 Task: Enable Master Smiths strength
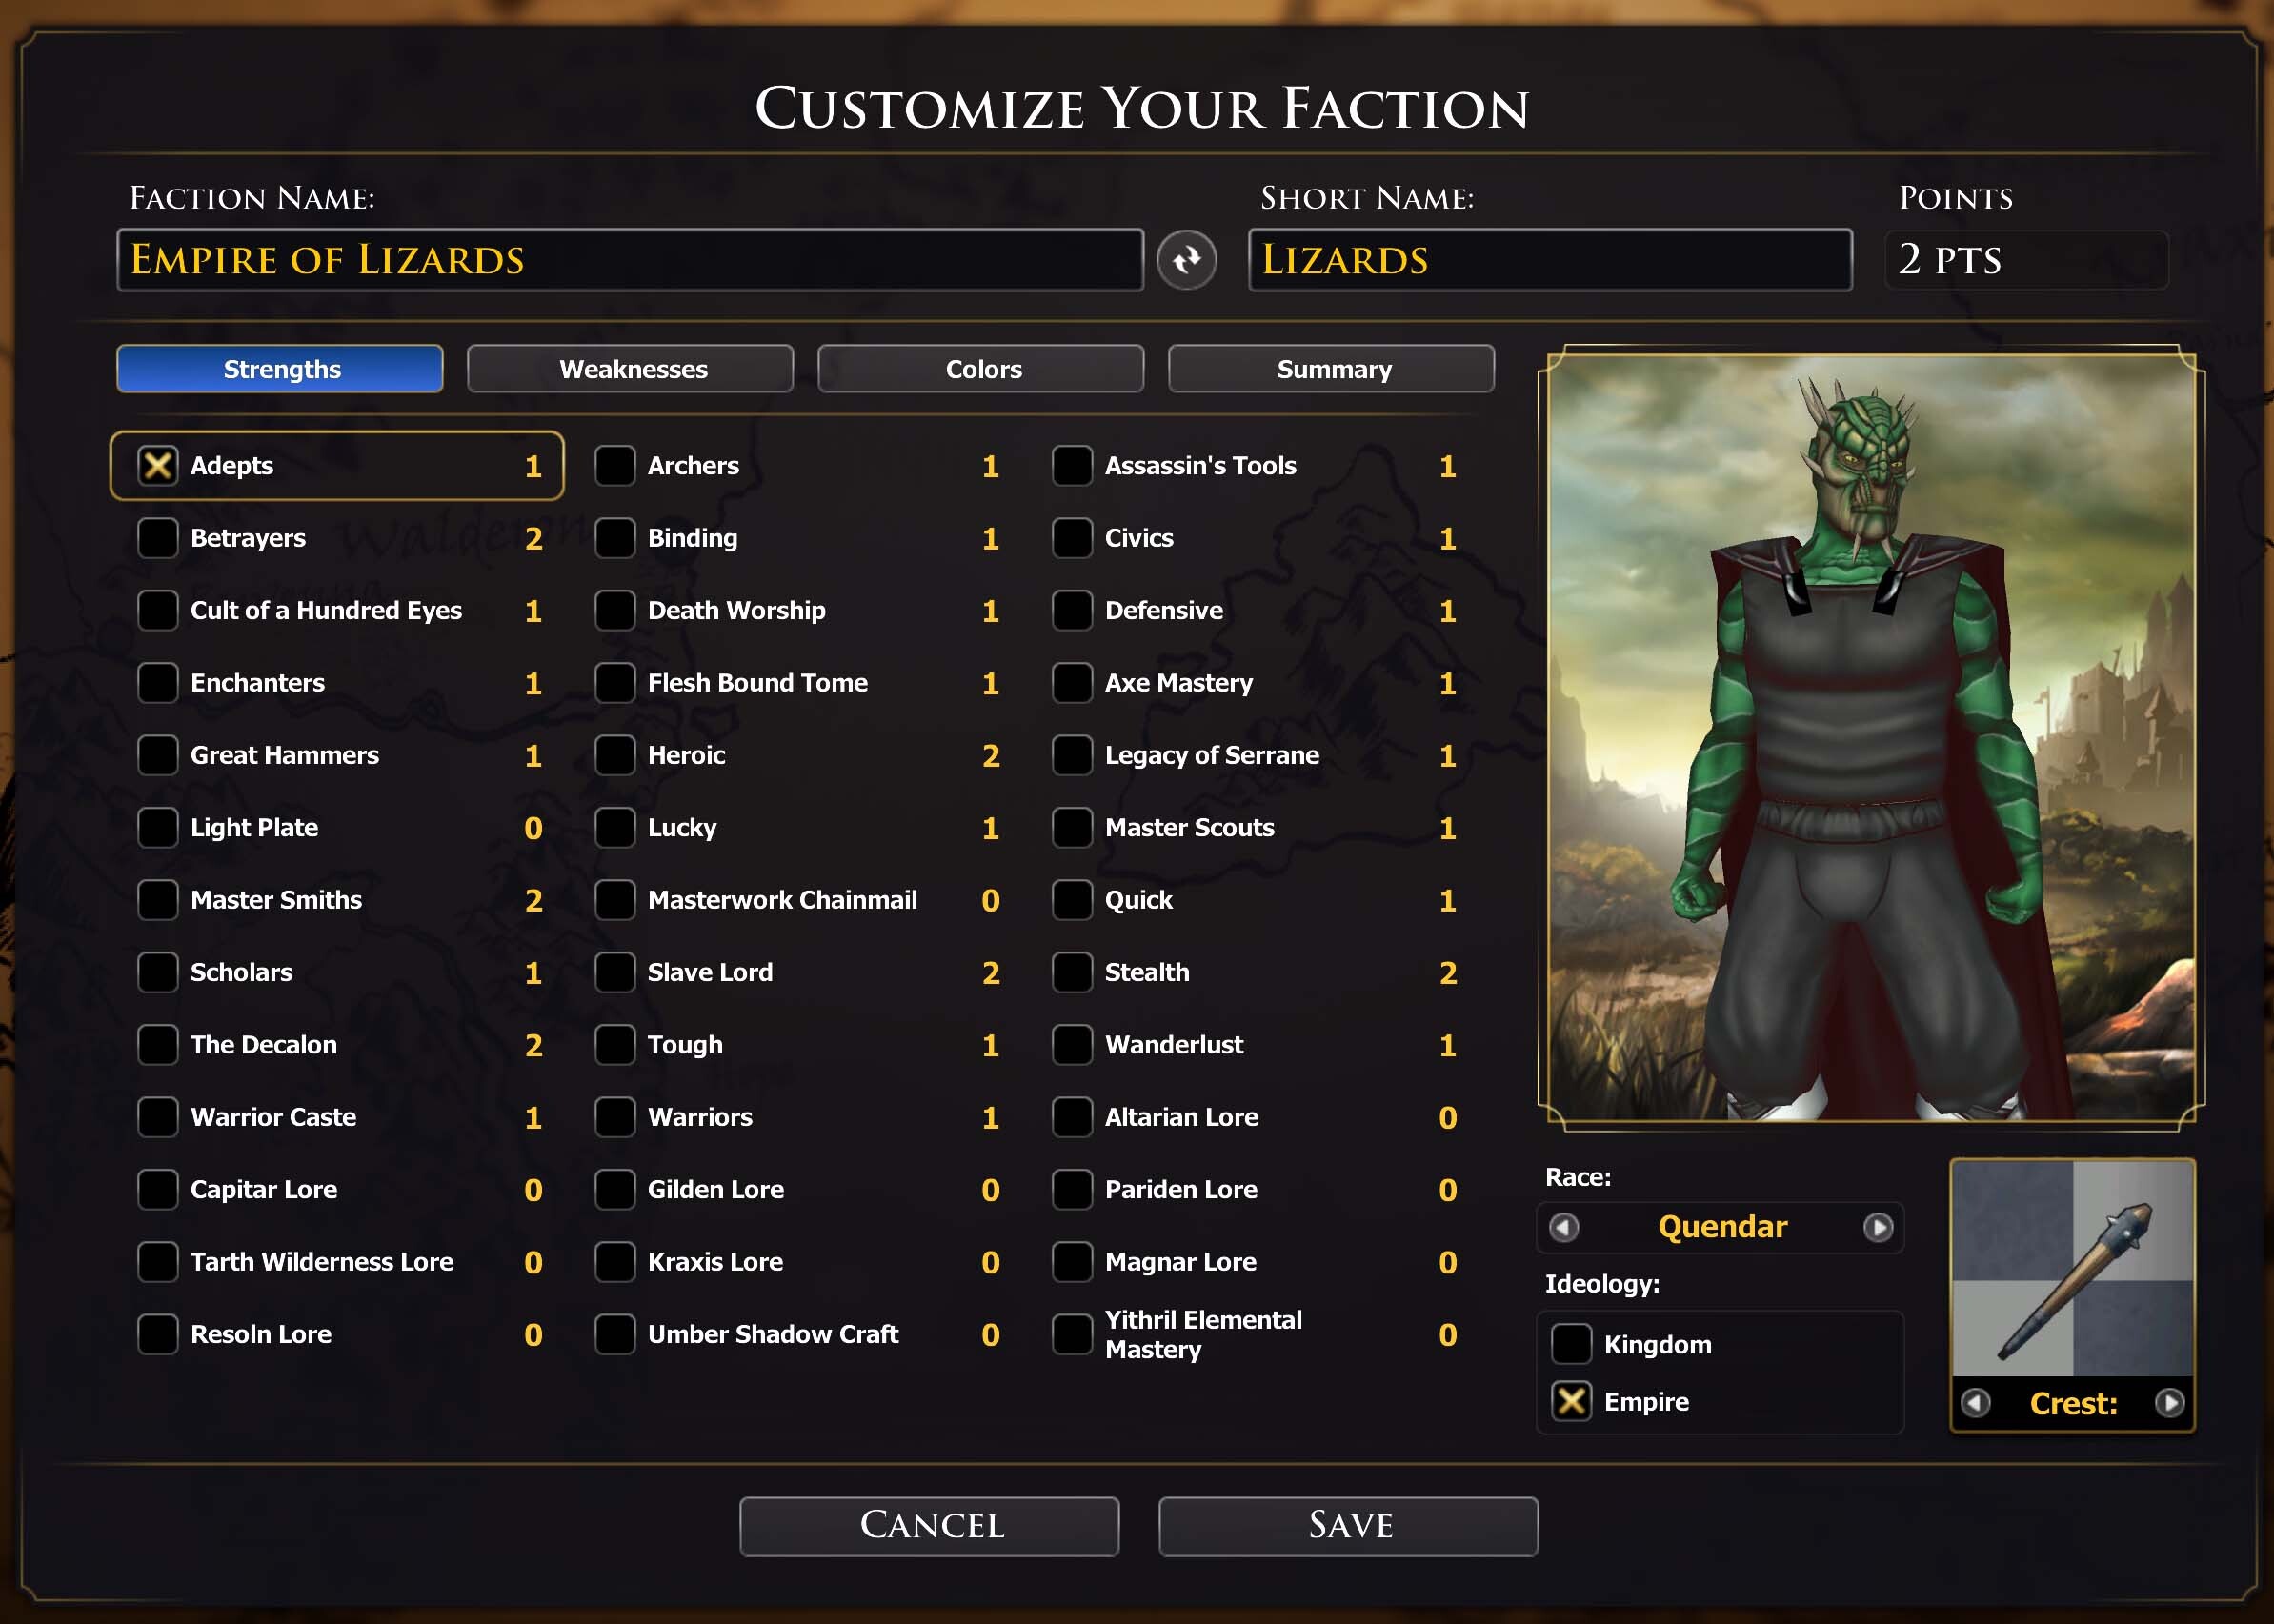click(x=158, y=900)
